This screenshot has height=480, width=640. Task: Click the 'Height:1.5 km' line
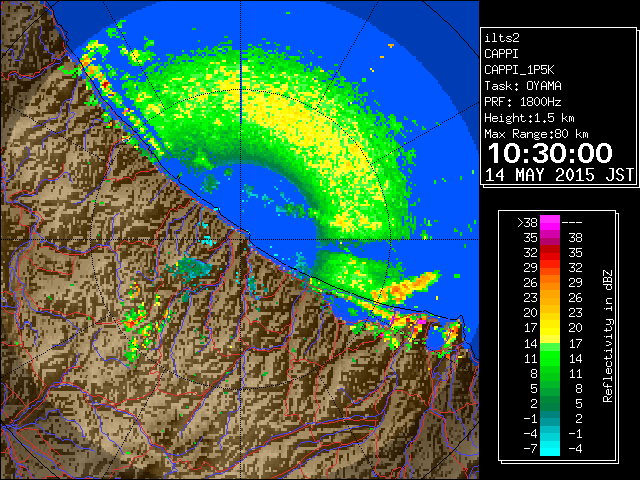(529, 118)
